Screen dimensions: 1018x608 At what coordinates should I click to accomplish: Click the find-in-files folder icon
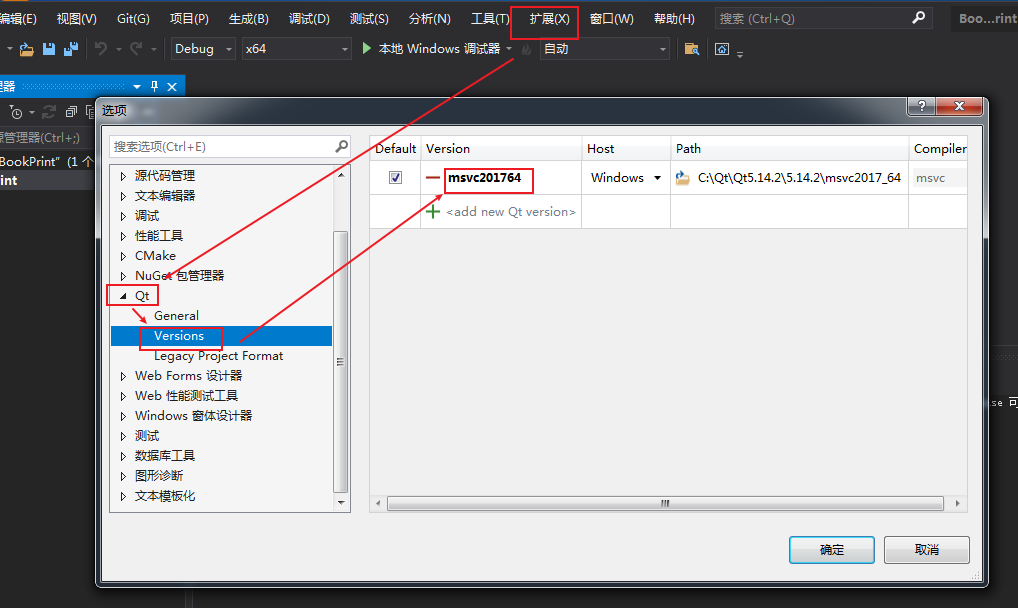coord(692,49)
